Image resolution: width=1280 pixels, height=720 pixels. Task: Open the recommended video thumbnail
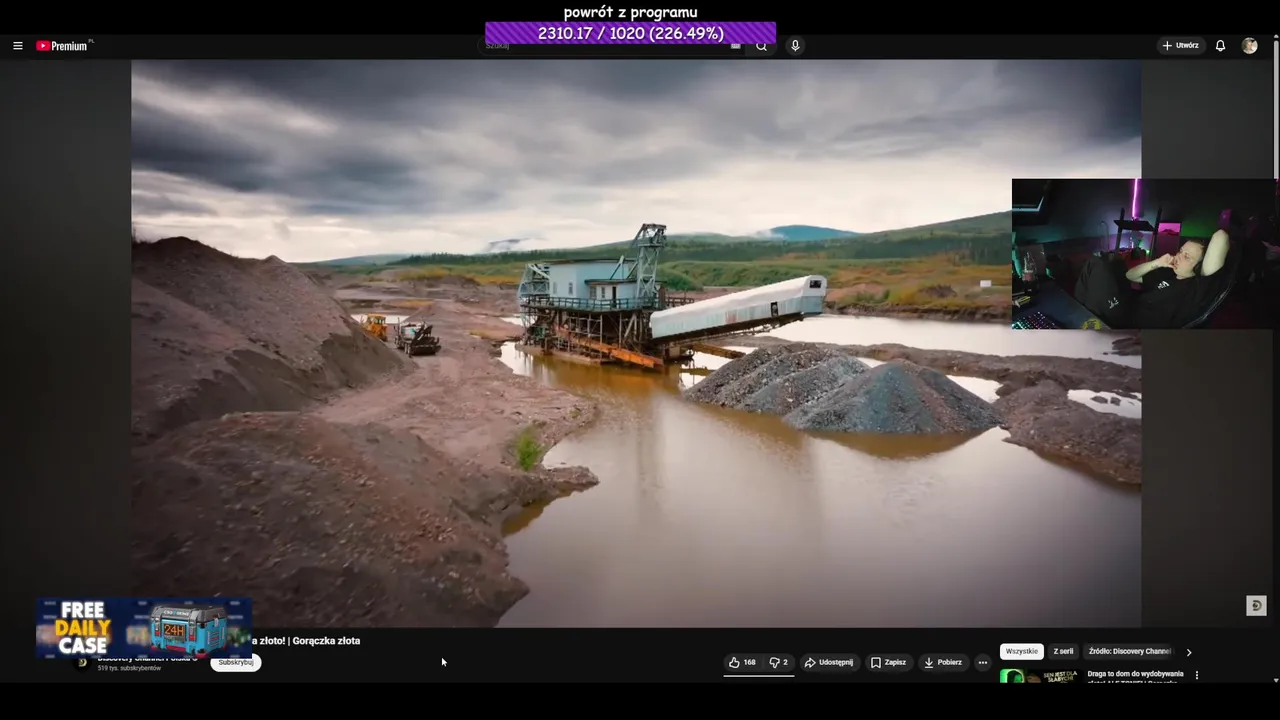point(1040,676)
